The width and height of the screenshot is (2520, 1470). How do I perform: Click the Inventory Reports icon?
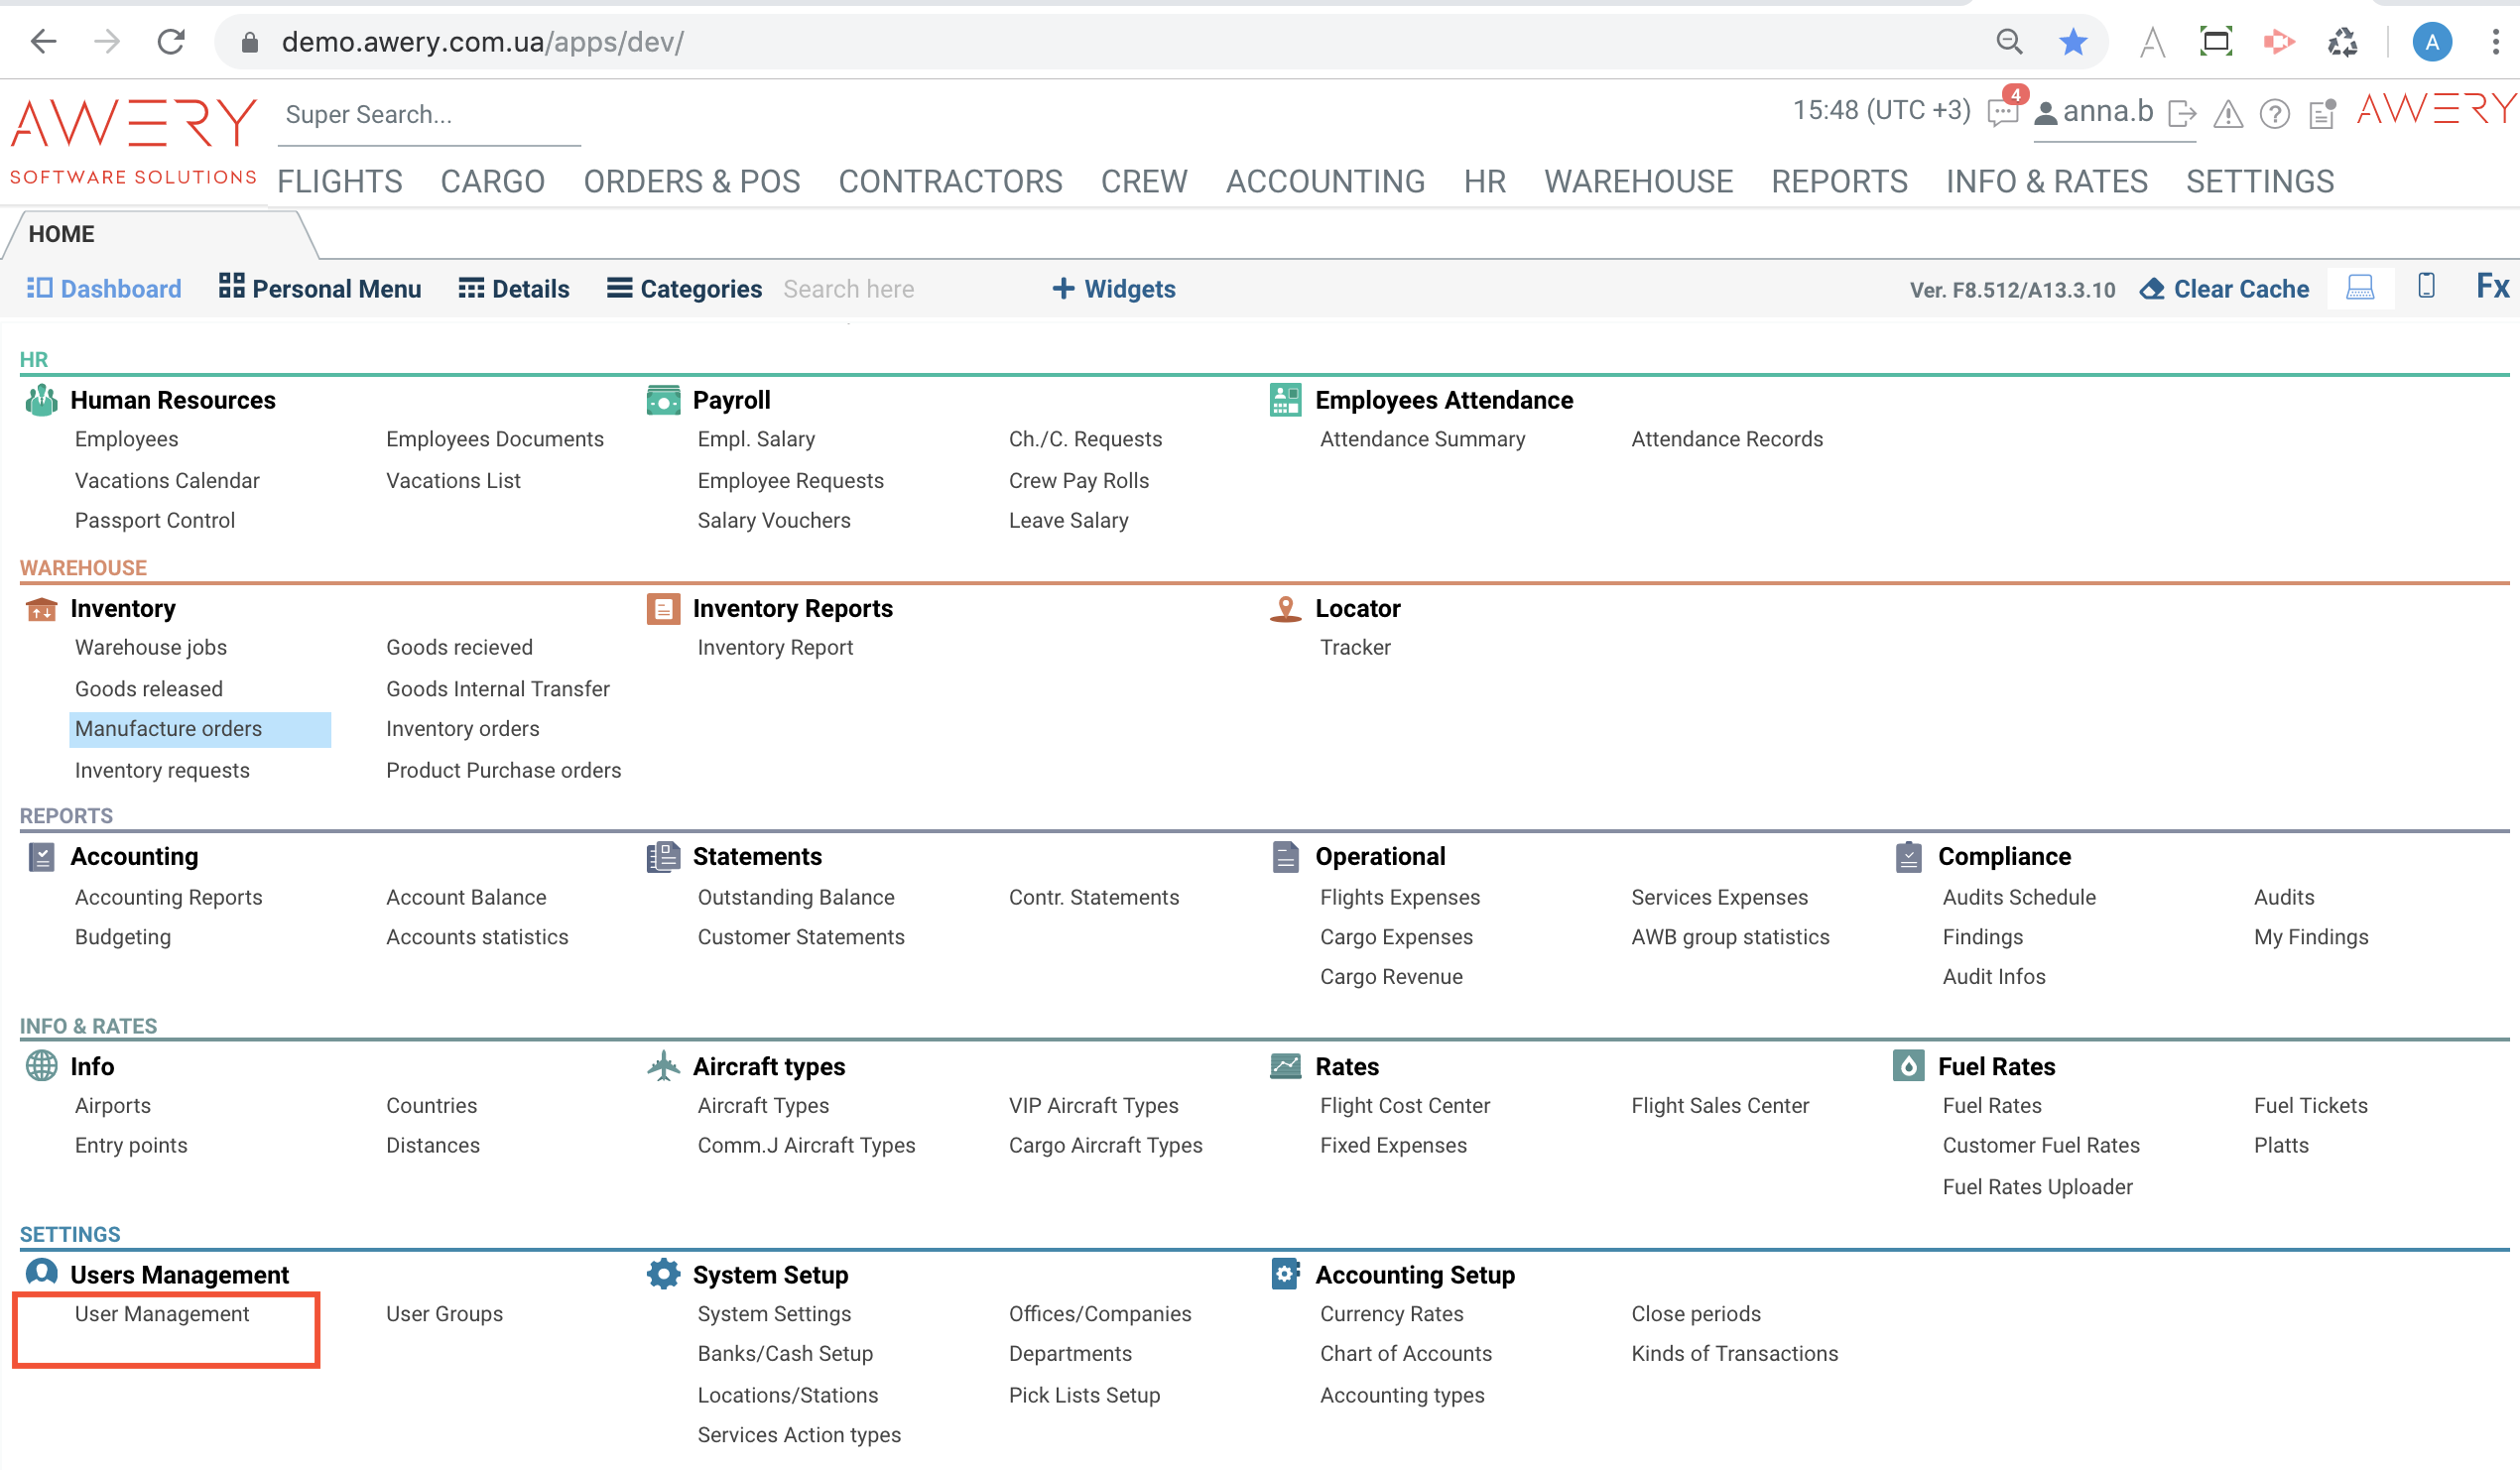[663, 608]
